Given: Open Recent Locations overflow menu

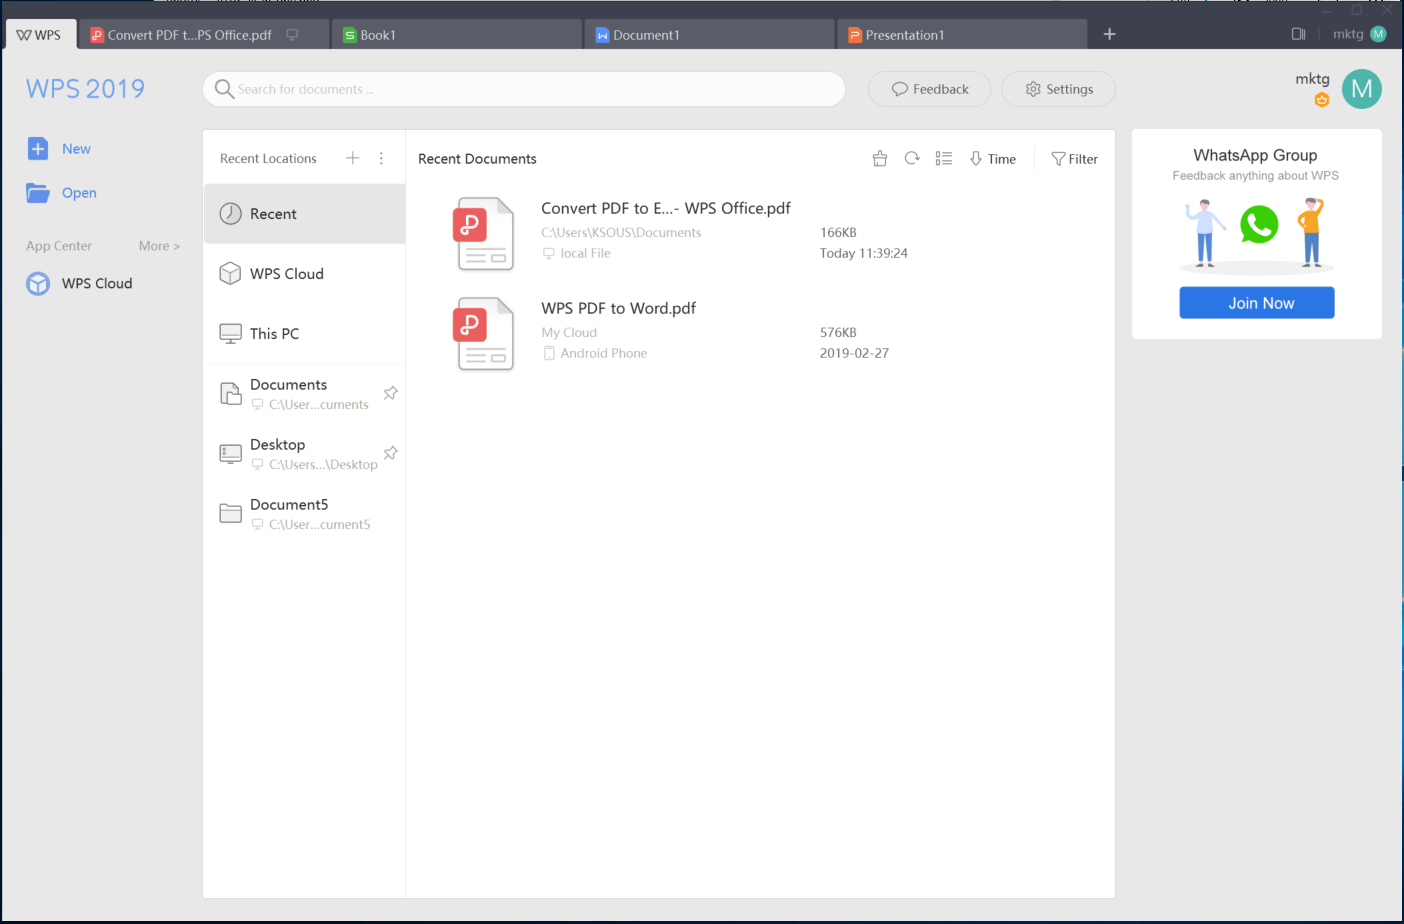Looking at the screenshot, I should click(381, 158).
